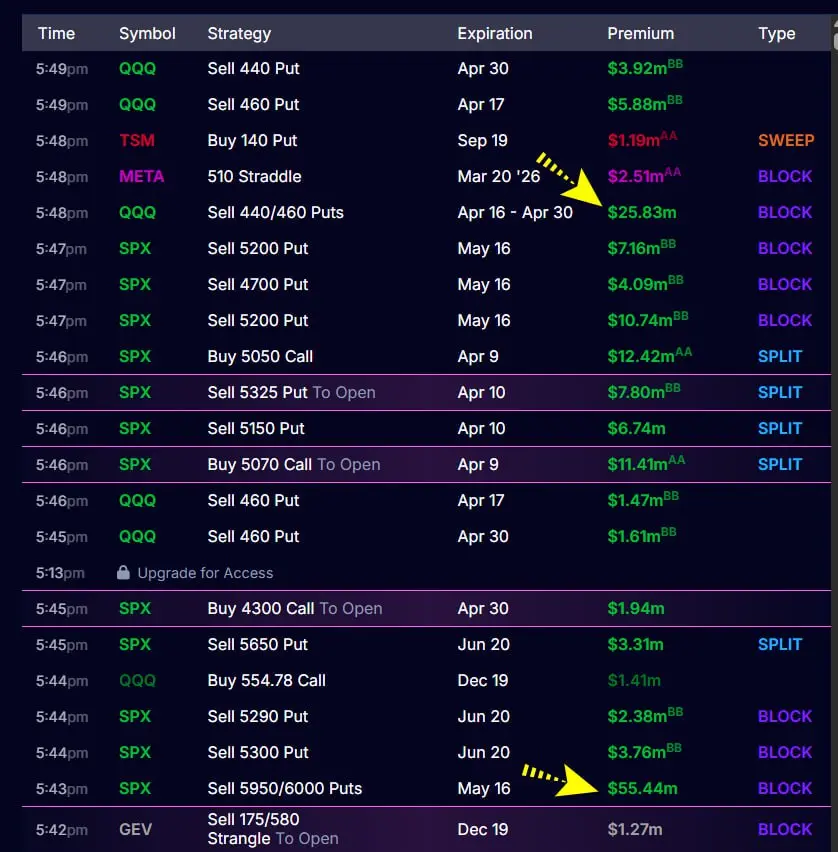
Task: Click the SWEEP type label
Action: tap(786, 141)
